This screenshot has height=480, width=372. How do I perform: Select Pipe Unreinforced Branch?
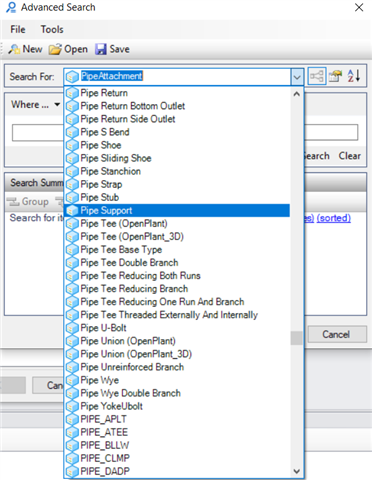pos(177,367)
